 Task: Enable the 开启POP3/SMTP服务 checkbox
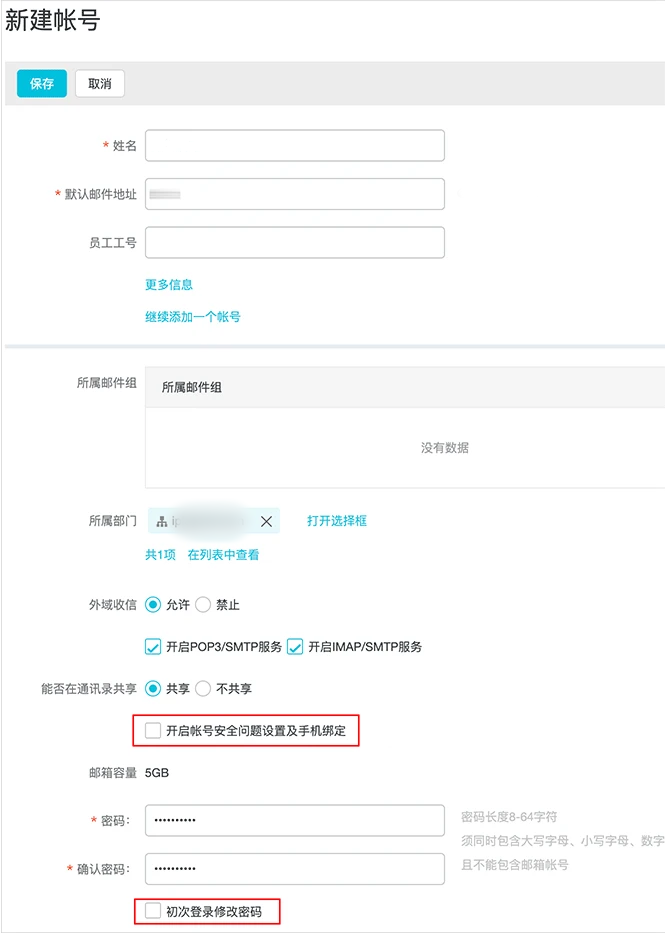tap(153, 646)
